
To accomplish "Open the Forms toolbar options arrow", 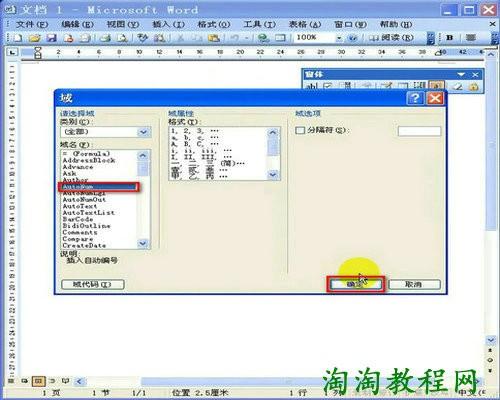I will pos(461,75).
